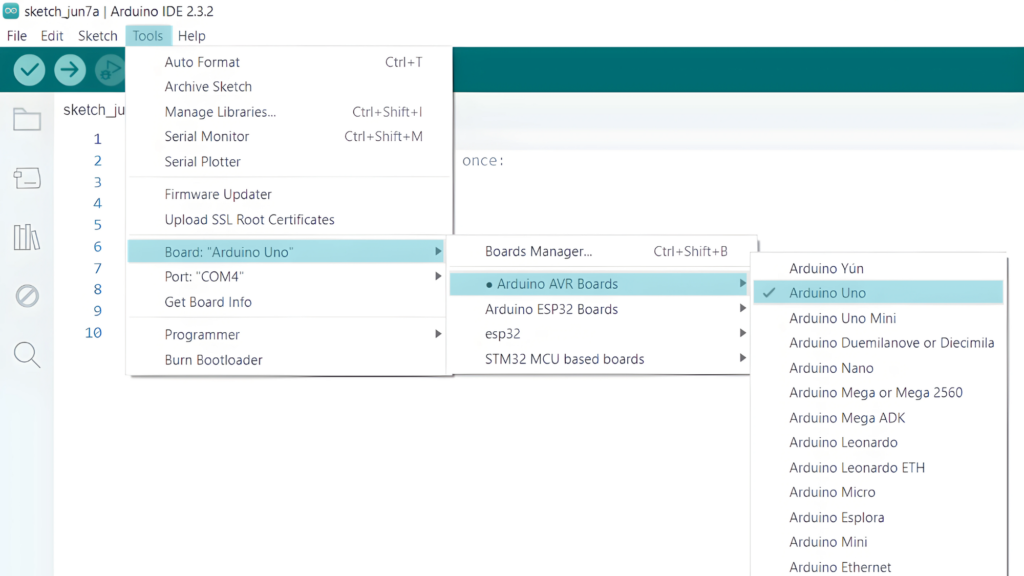Select Arduino Mega or Mega 2560
This screenshot has height=576, width=1024.
[x=878, y=392]
